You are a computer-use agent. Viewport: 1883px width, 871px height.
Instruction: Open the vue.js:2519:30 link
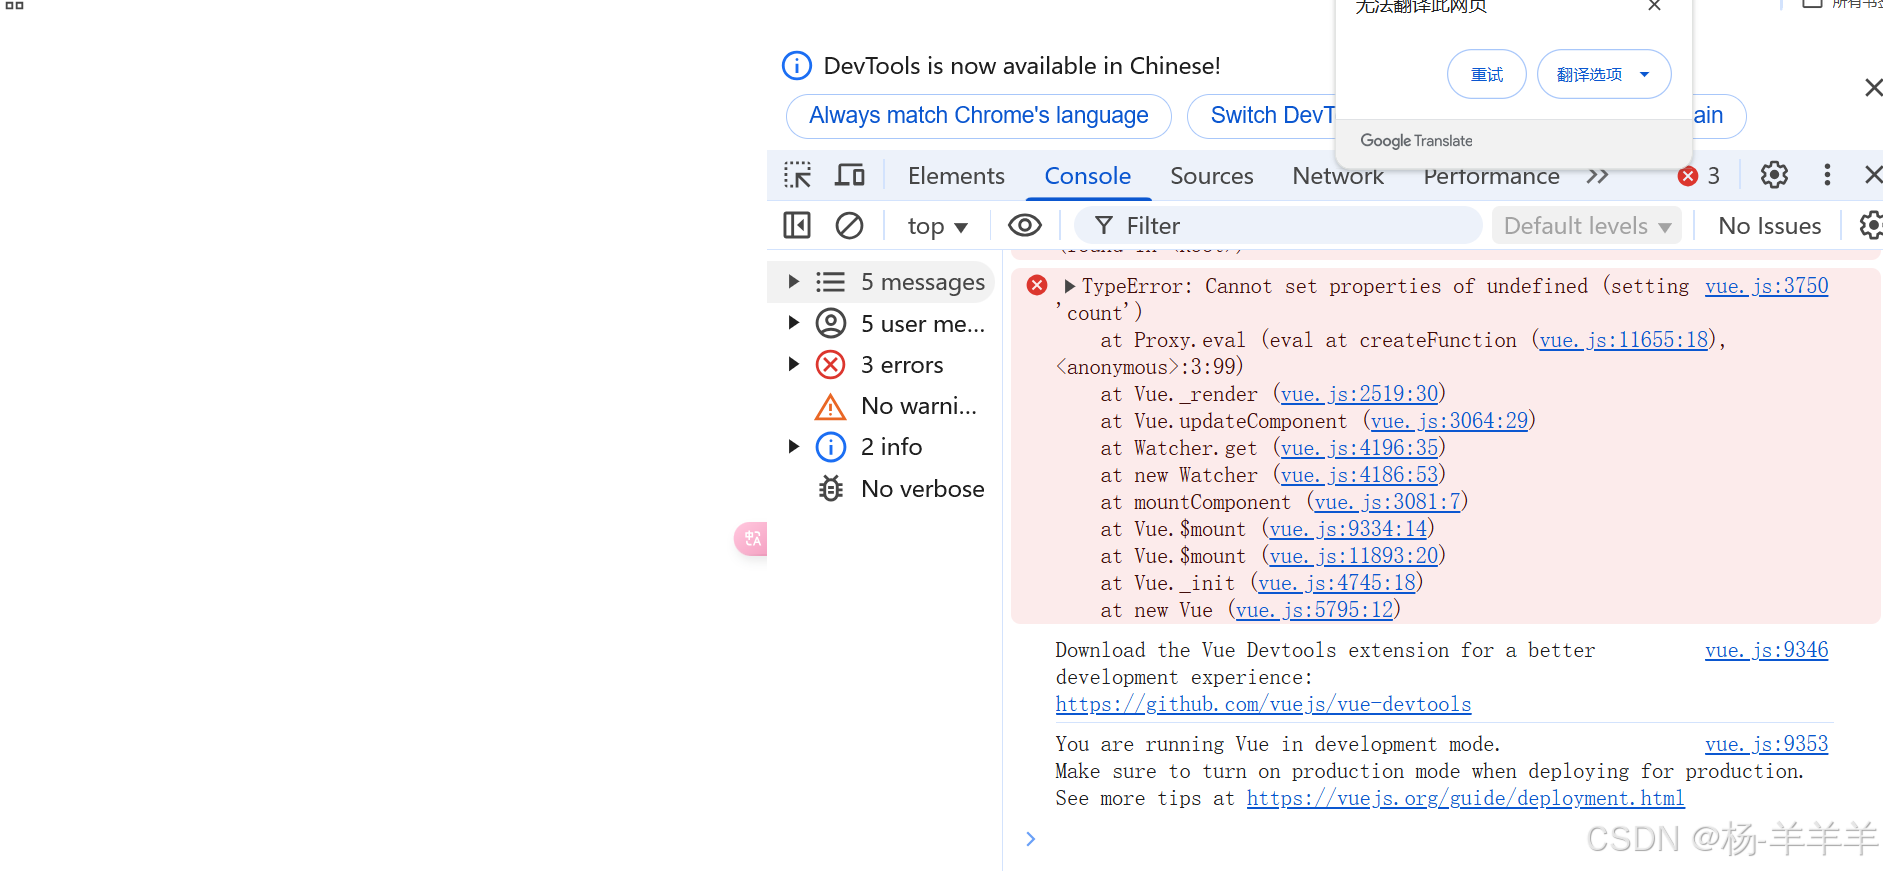(1359, 394)
